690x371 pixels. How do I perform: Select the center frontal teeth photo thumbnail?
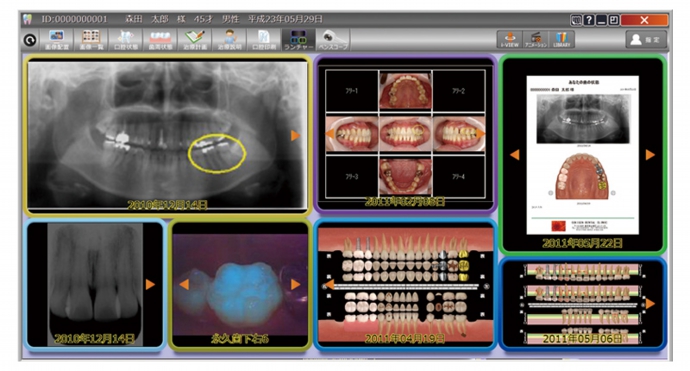pyautogui.click(x=405, y=134)
